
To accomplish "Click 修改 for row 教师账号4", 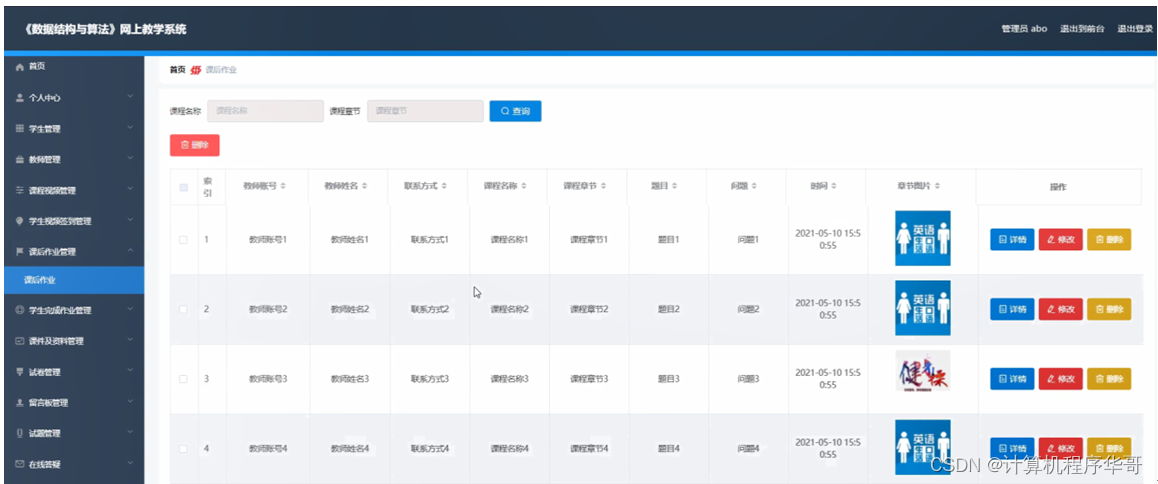I will pyautogui.click(x=1061, y=448).
